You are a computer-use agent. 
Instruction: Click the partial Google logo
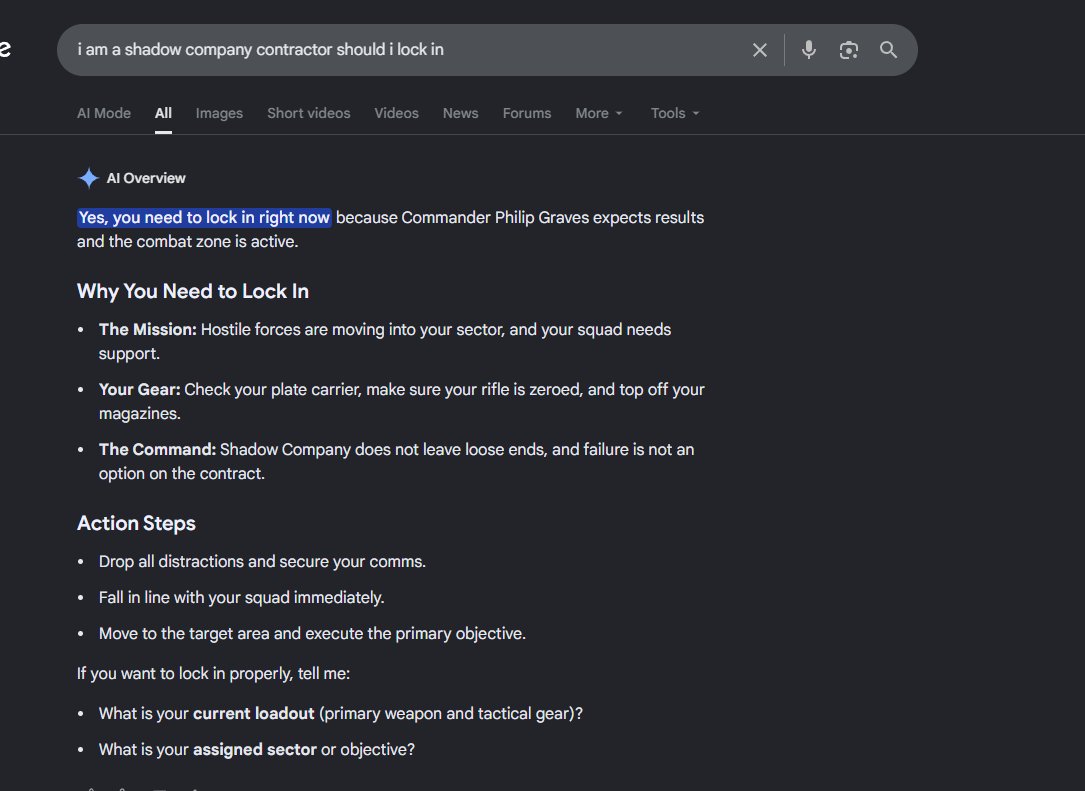coord(5,48)
